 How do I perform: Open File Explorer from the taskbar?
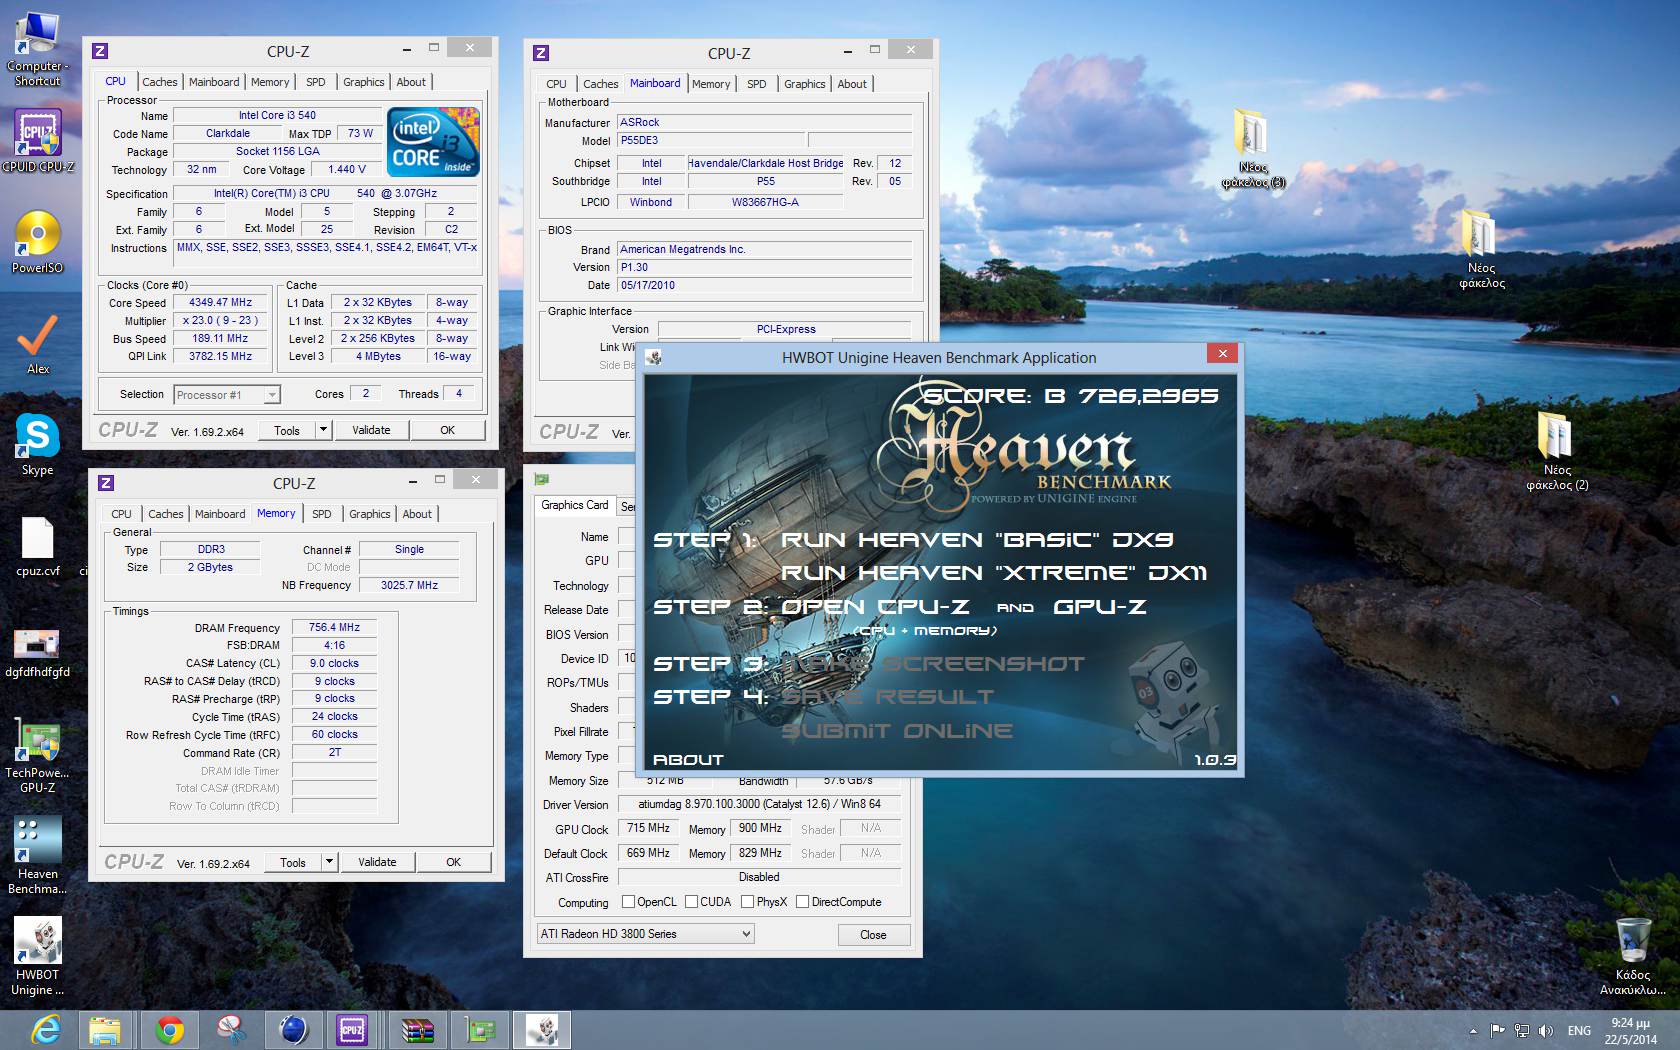(105, 1030)
